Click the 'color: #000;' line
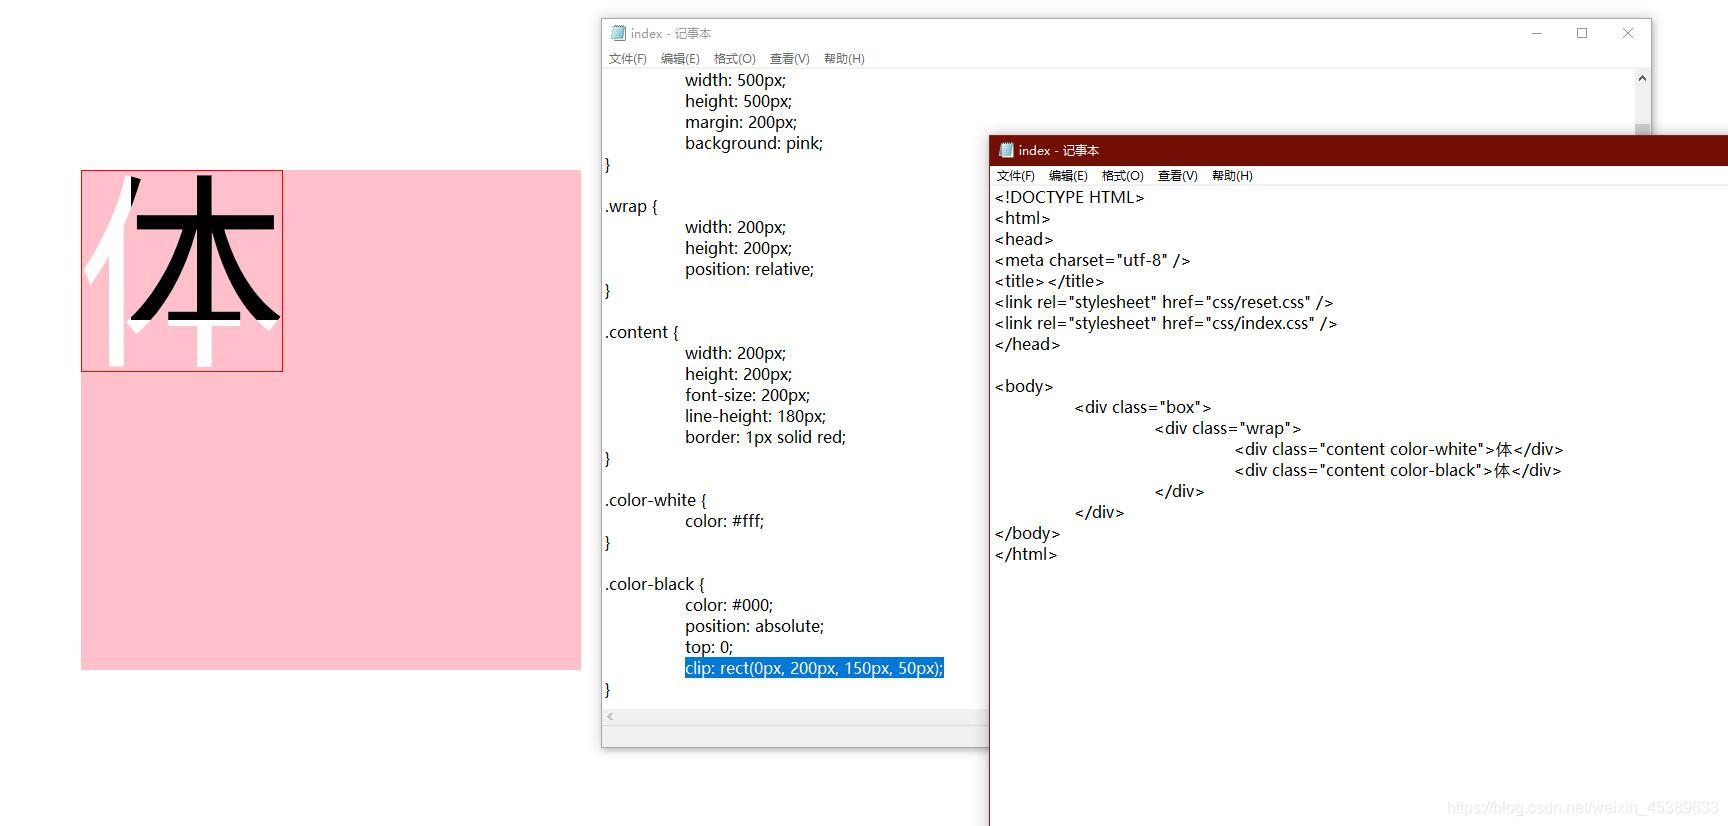Image resolution: width=1728 pixels, height=826 pixels. [x=729, y=605]
